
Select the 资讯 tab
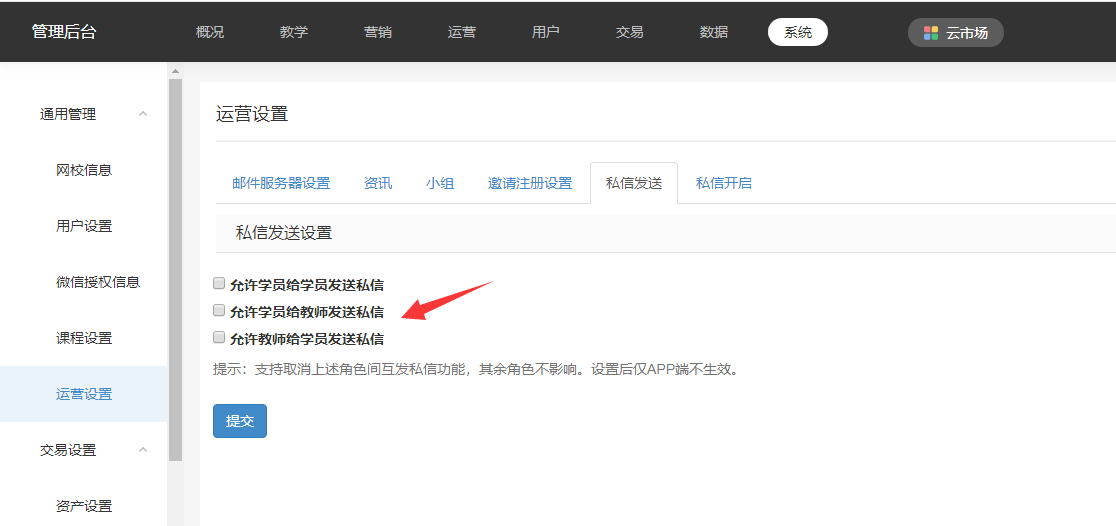pos(378,183)
